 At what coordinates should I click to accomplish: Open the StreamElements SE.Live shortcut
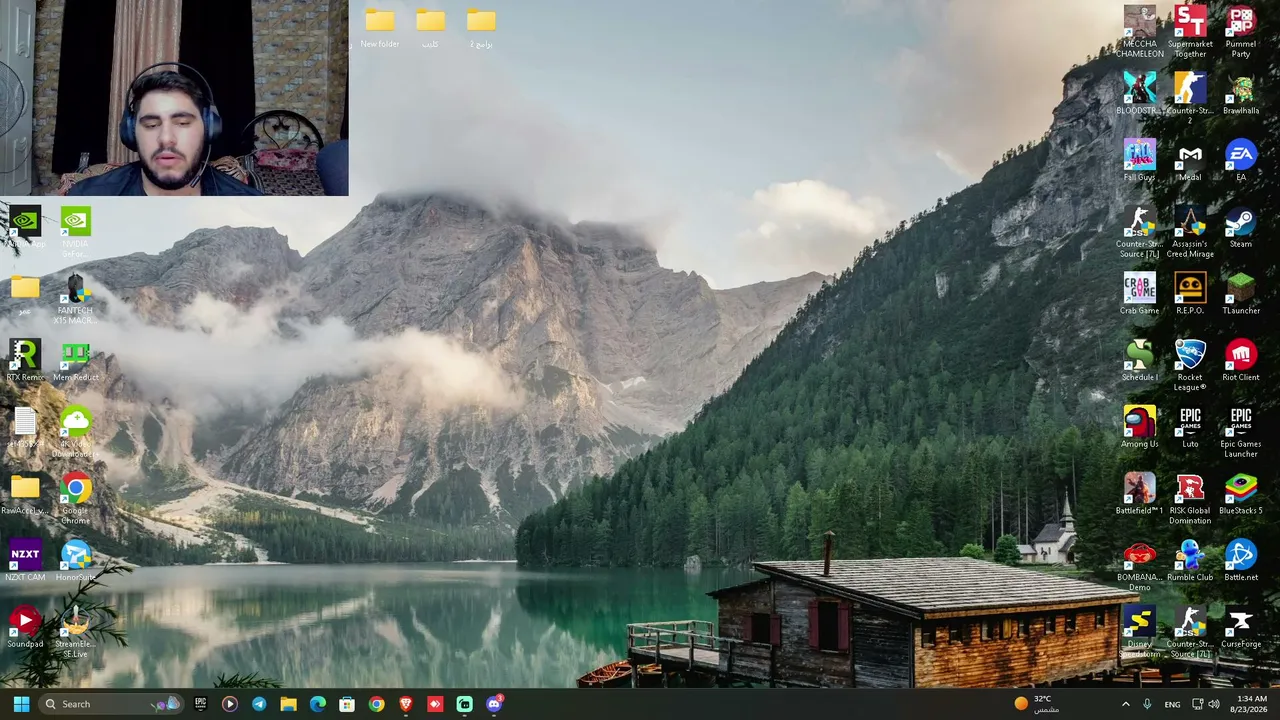pyautogui.click(x=75, y=633)
